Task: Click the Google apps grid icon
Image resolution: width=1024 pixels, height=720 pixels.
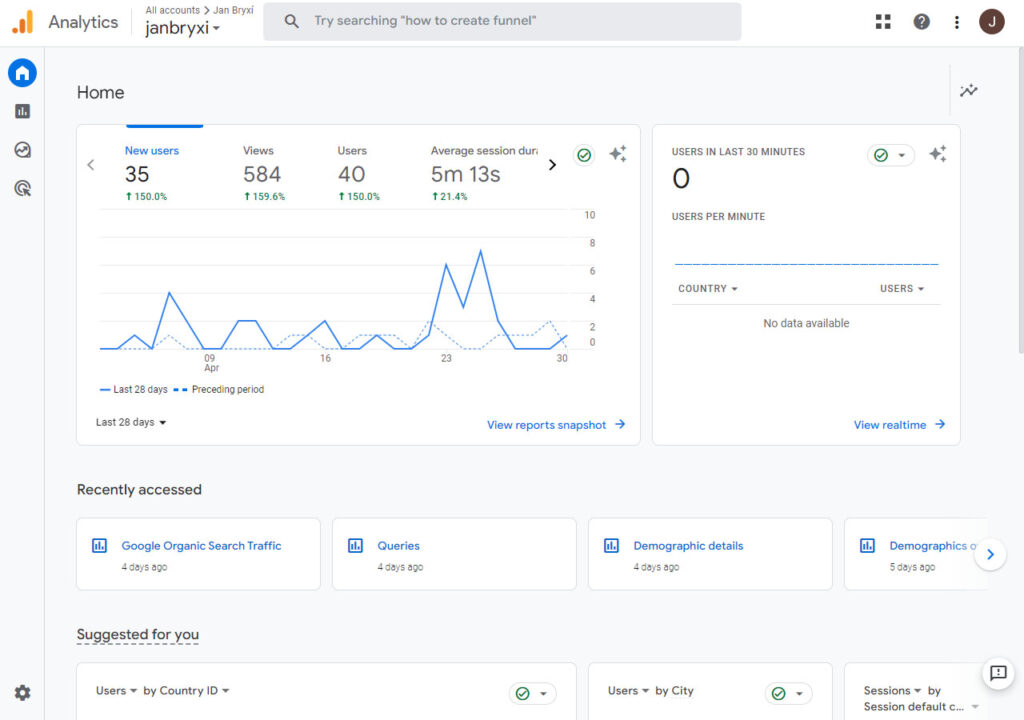Action: [883, 22]
